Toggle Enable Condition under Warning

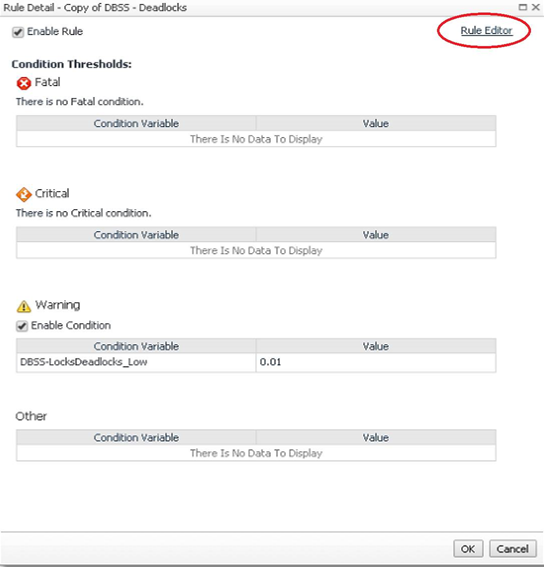[22, 326]
